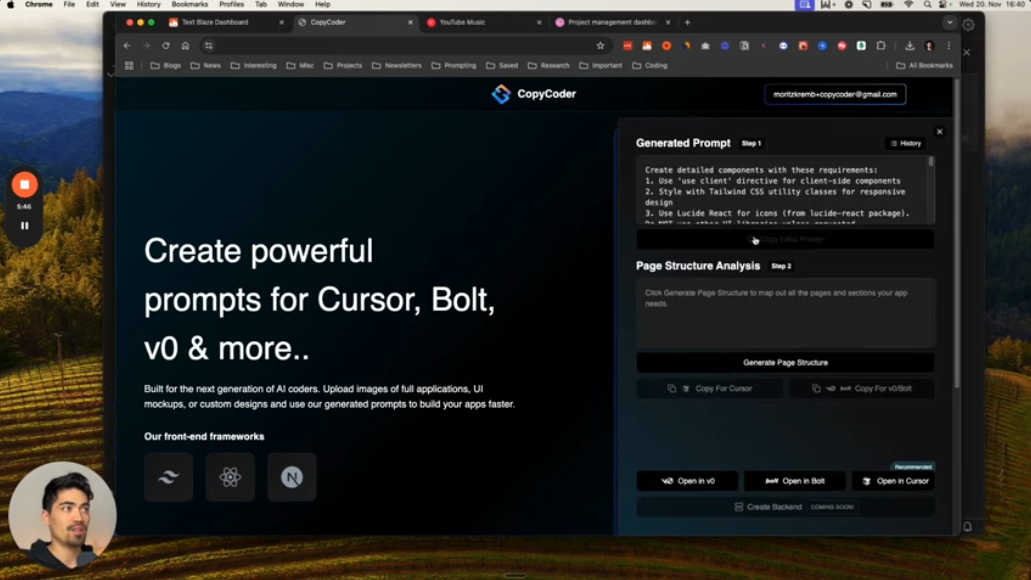Click the Generate Page Structure button
The width and height of the screenshot is (1031, 580).
pos(785,362)
